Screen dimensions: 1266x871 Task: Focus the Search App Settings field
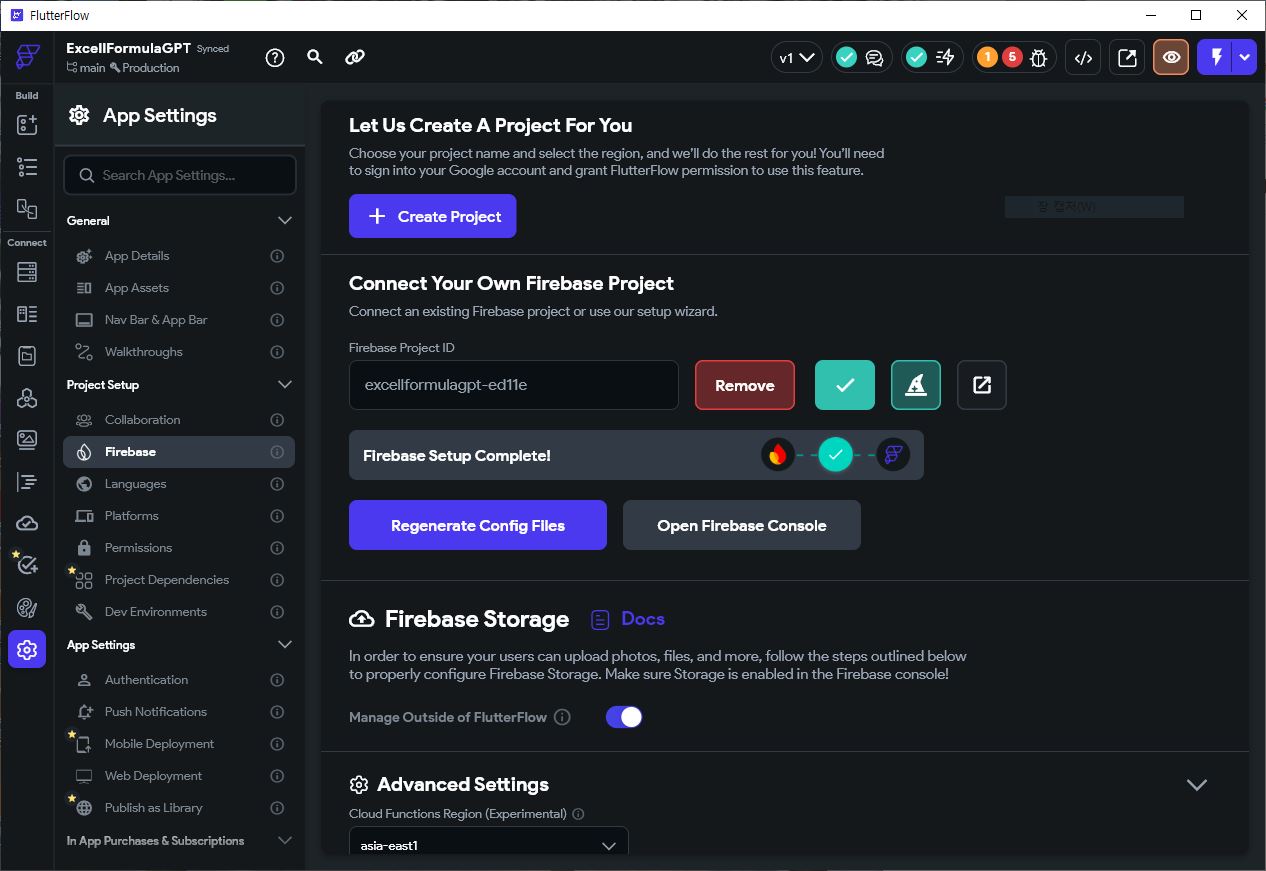(x=180, y=175)
